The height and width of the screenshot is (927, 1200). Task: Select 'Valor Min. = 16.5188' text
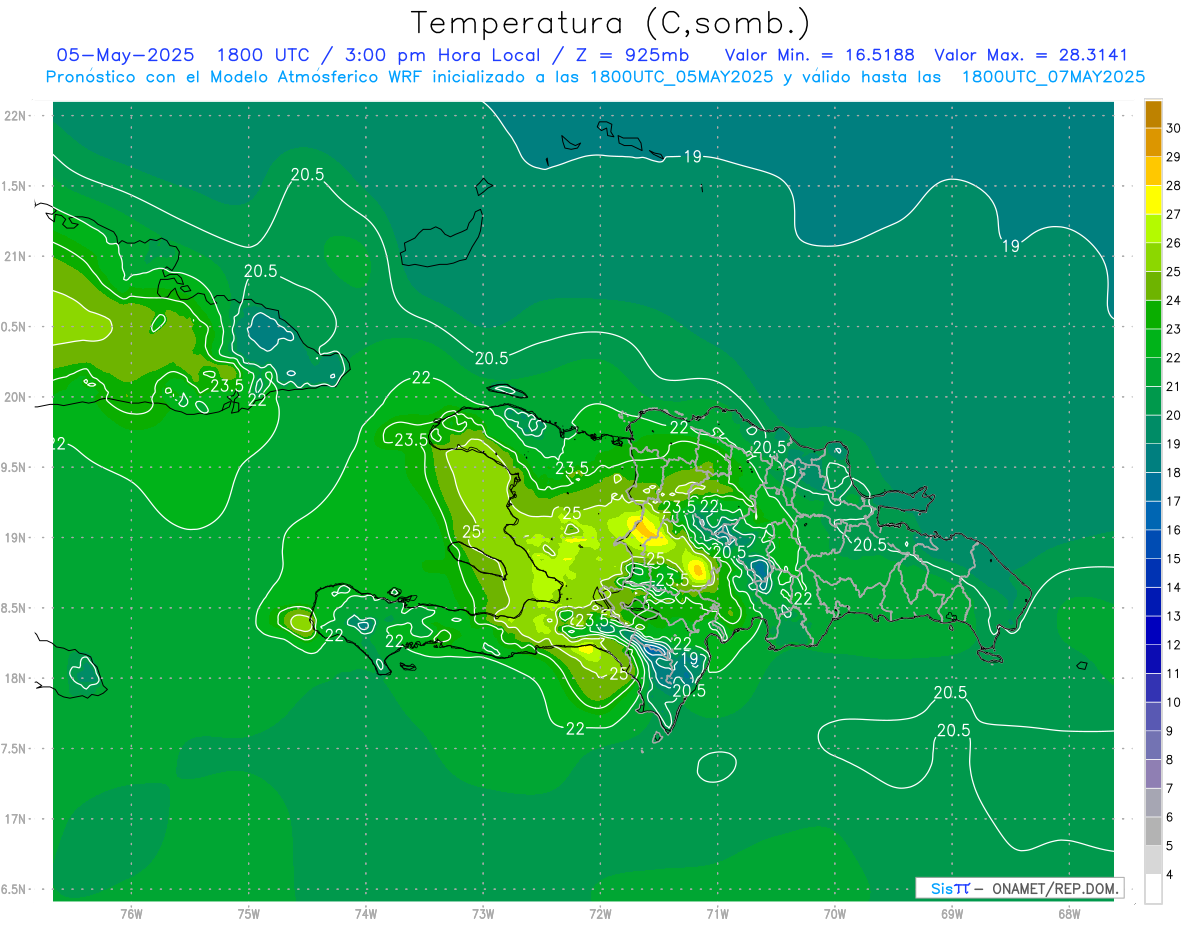819,55
